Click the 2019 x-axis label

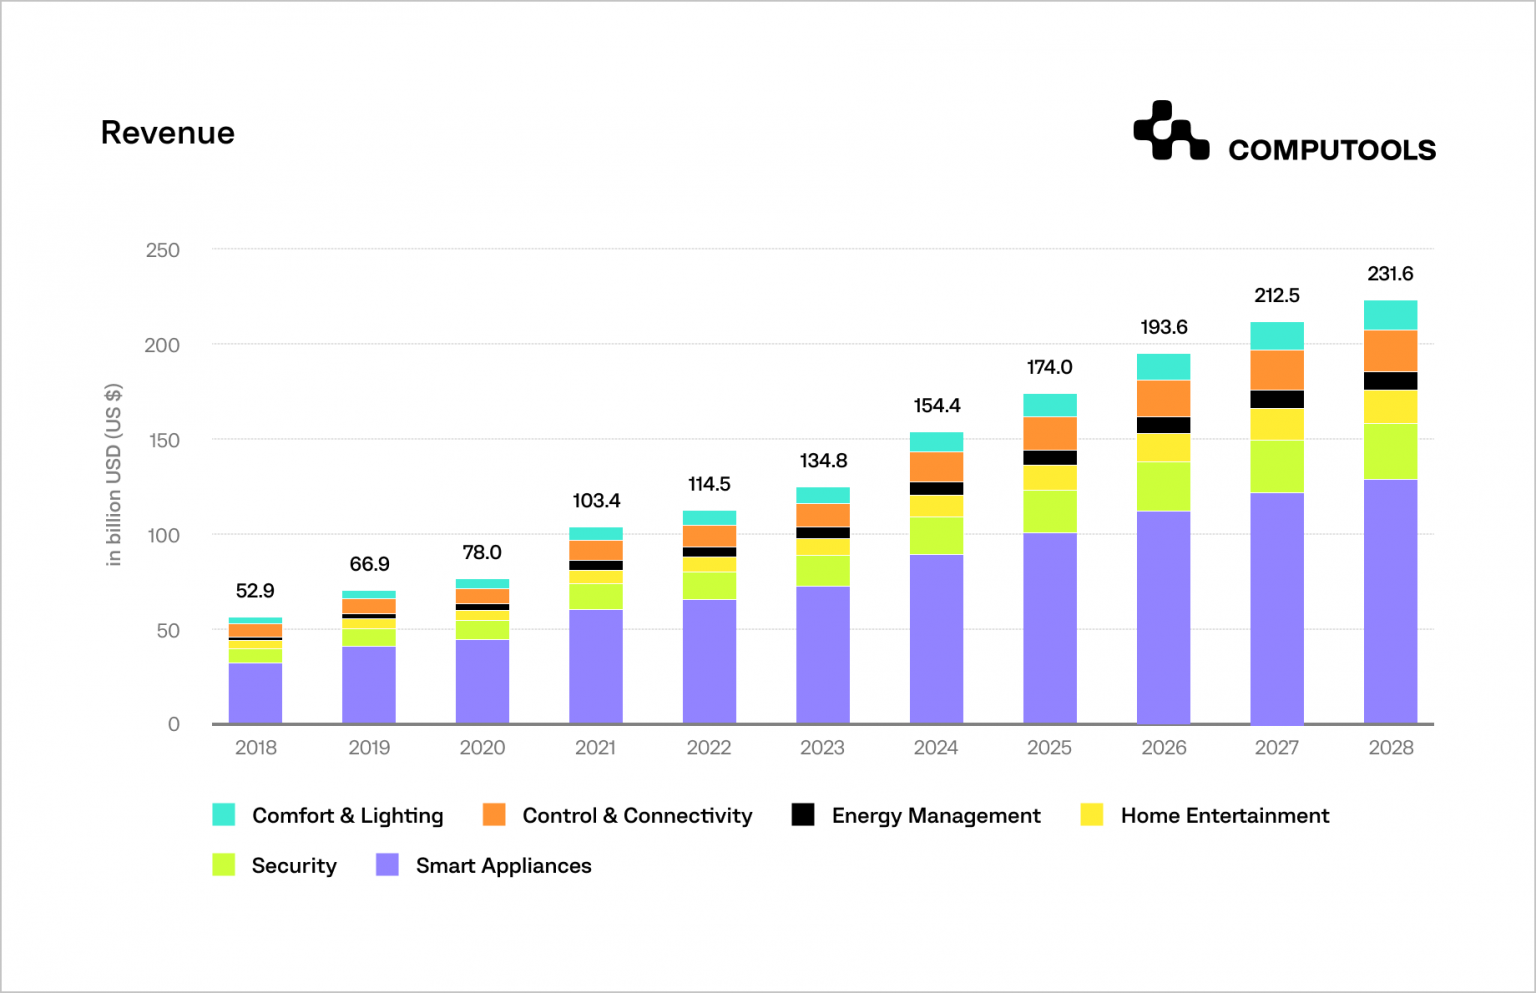(x=369, y=747)
